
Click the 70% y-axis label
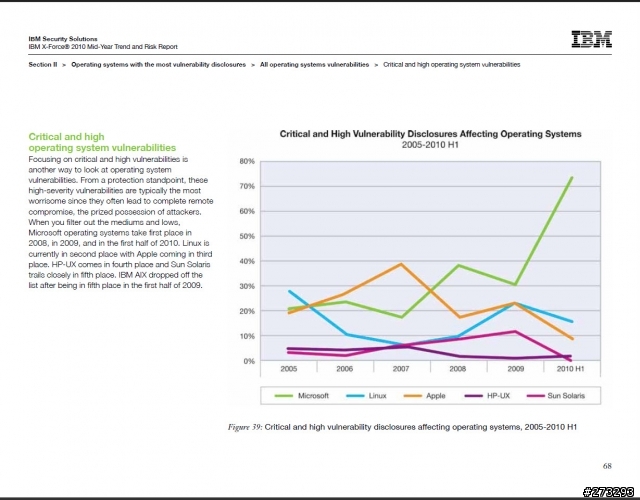point(247,186)
